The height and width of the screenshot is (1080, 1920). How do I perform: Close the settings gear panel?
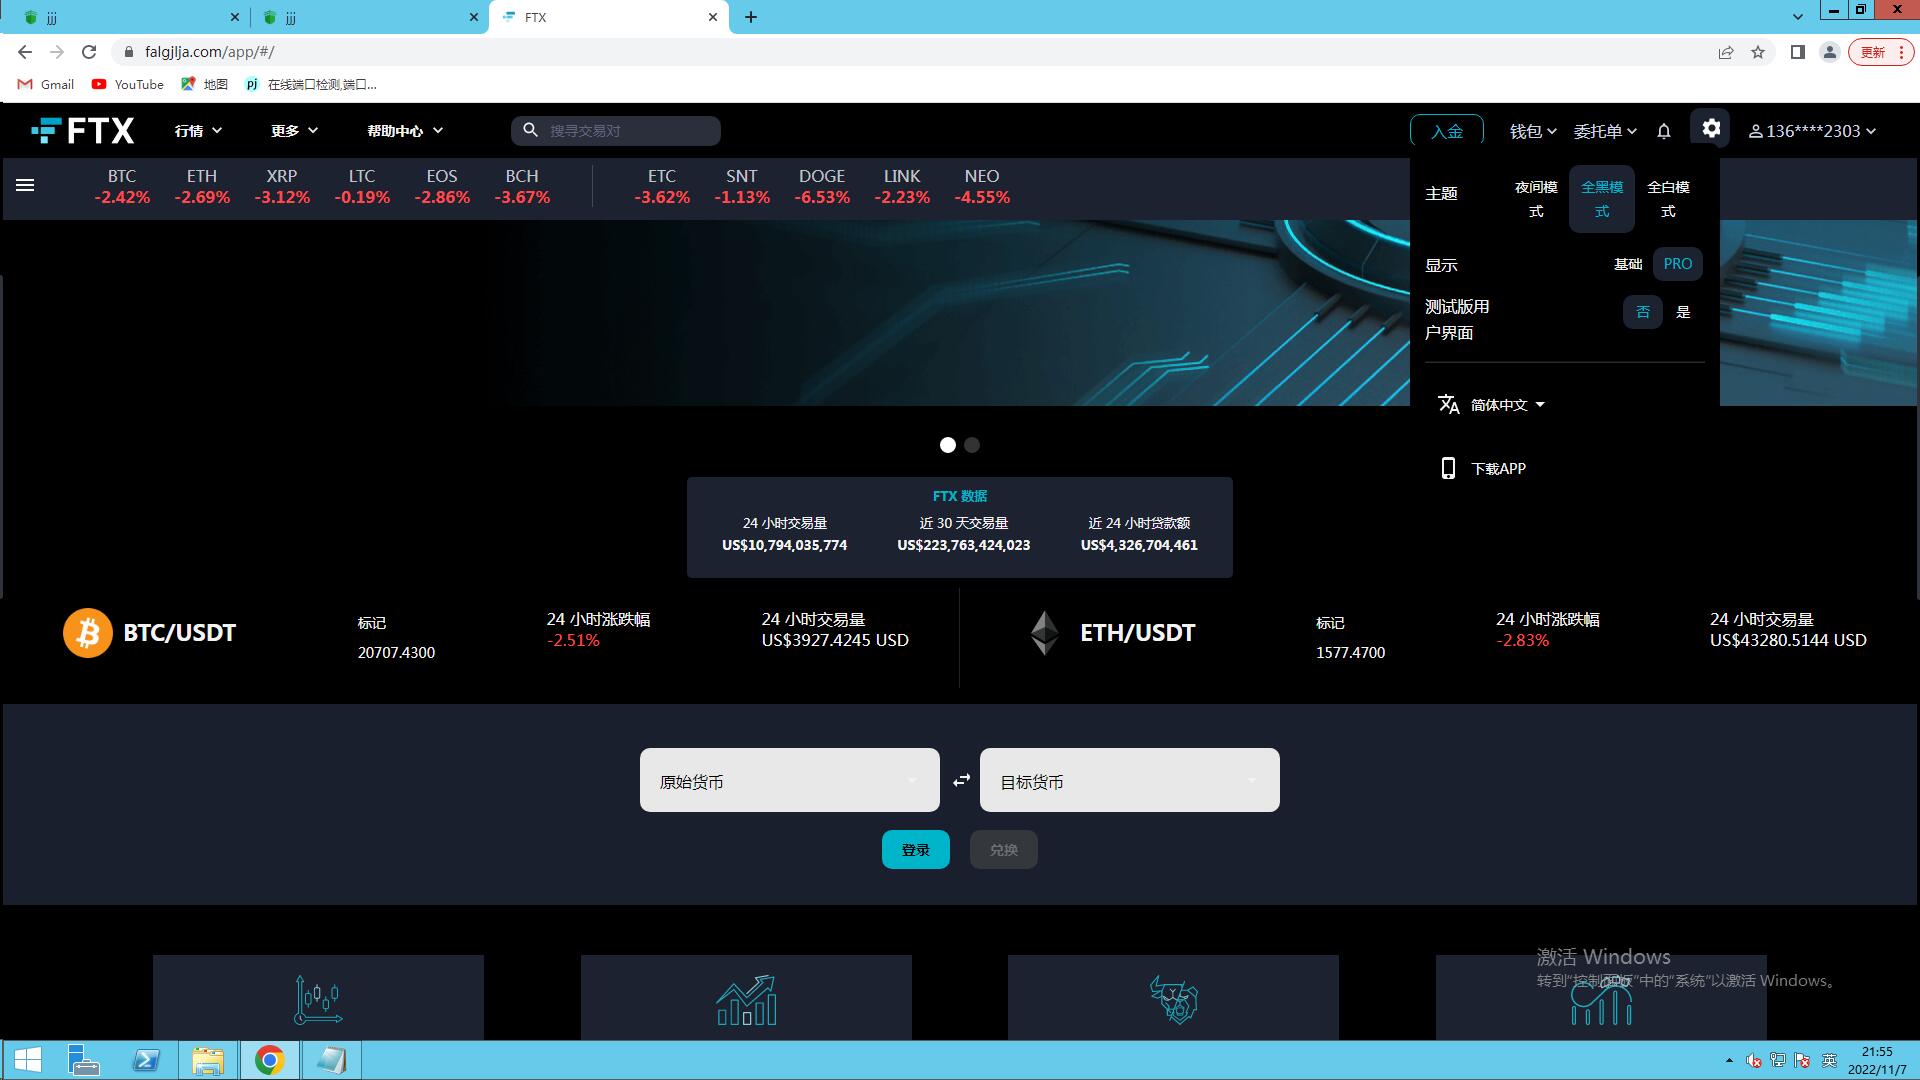click(1711, 129)
